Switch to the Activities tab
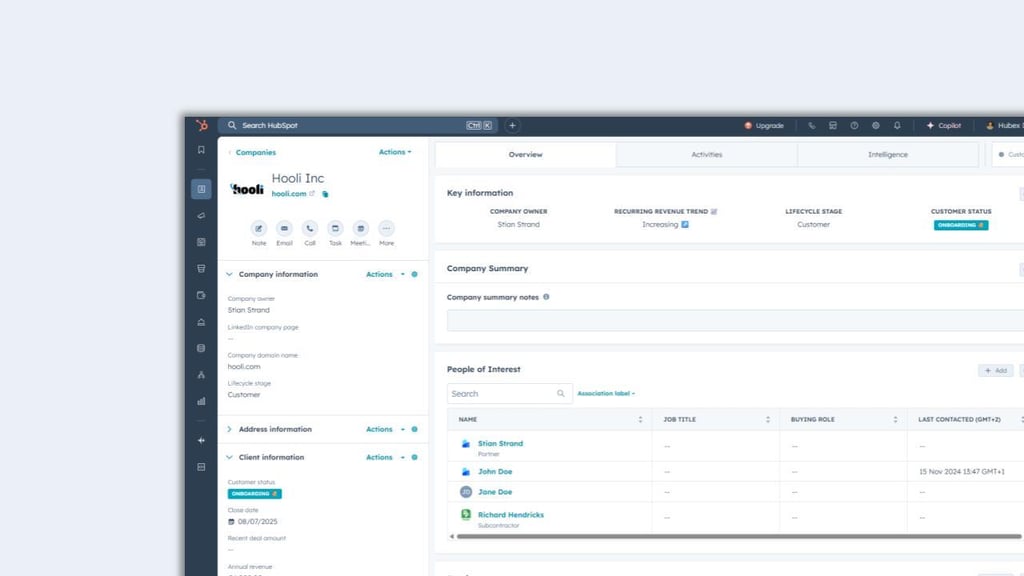Image resolution: width=1024 pixels, height=576 pixels. point(707,155)
